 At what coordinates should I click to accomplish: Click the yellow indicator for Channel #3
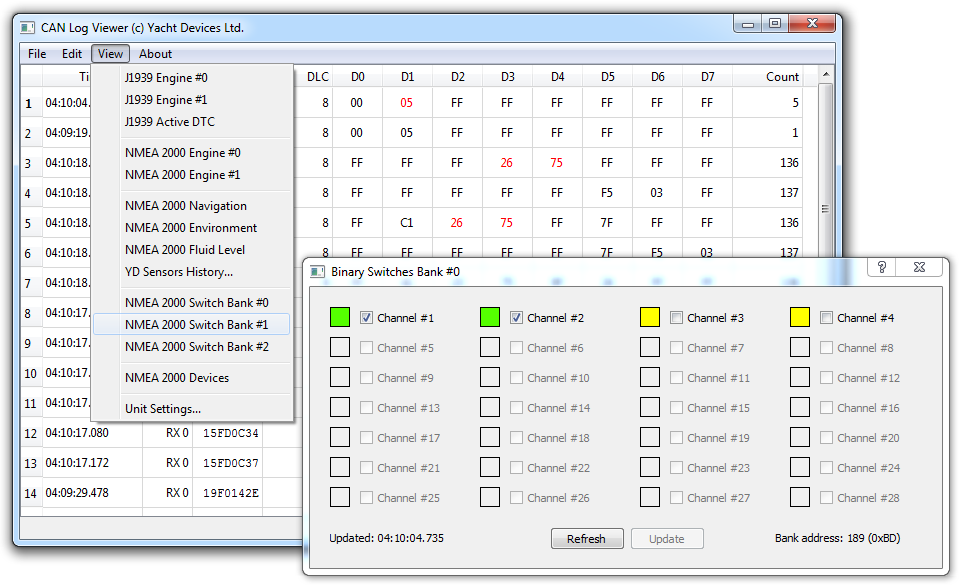[650, 317]
